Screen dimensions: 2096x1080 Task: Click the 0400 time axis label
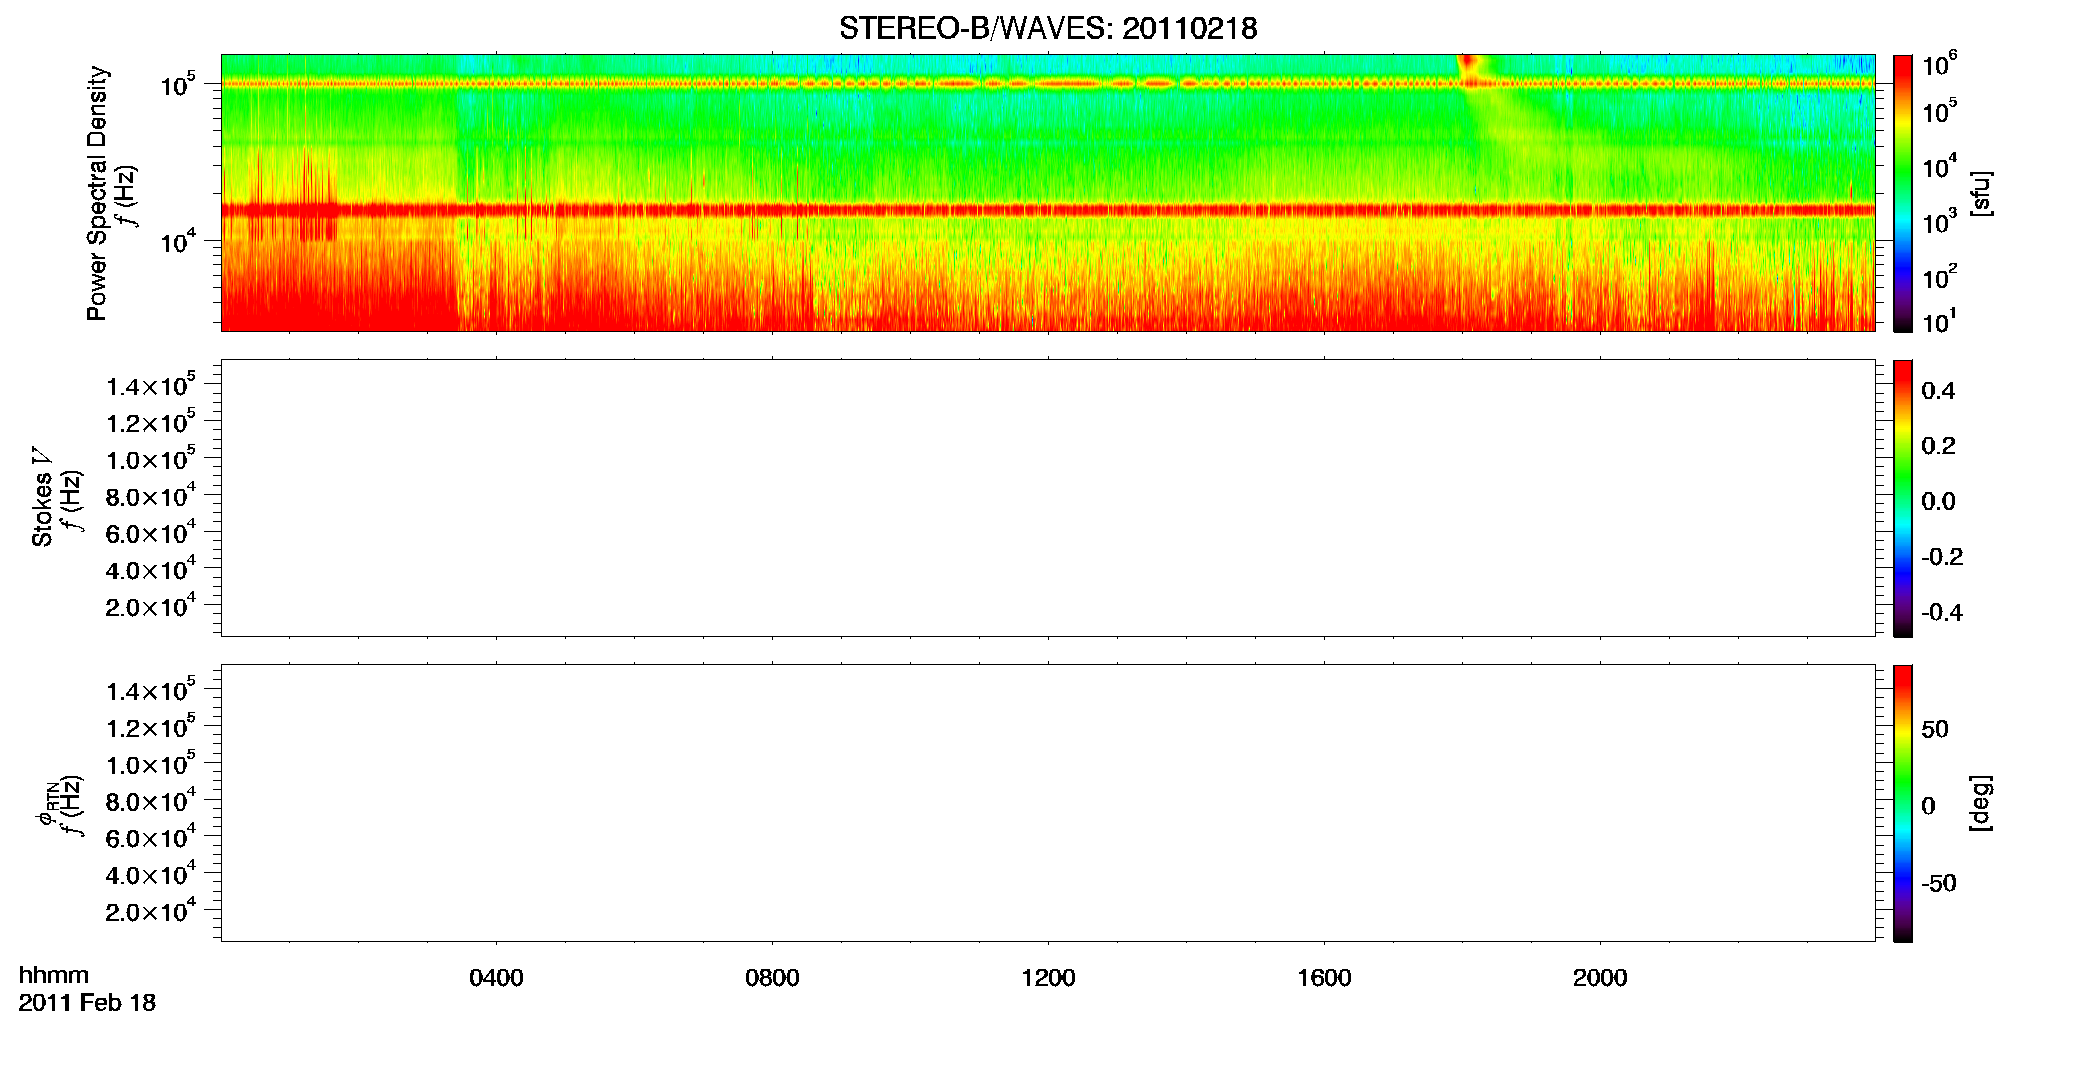[496, 978]
